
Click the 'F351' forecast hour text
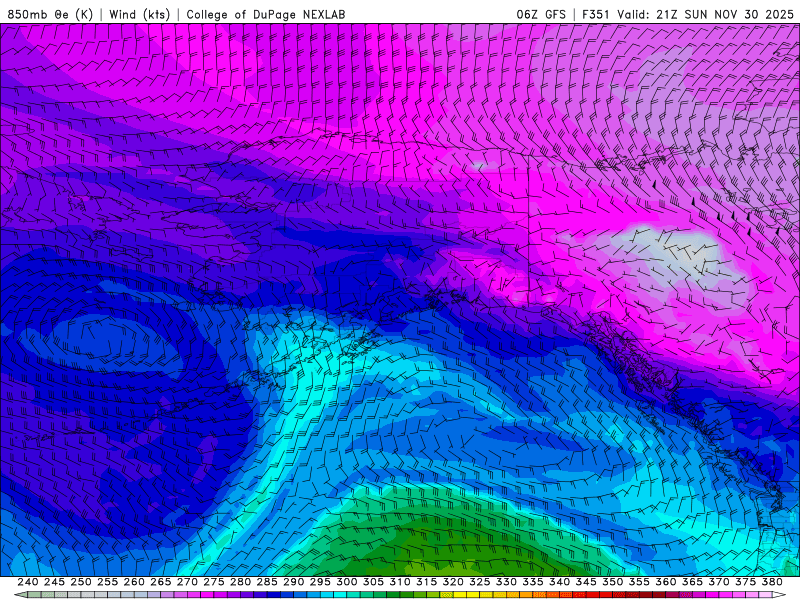596,15
